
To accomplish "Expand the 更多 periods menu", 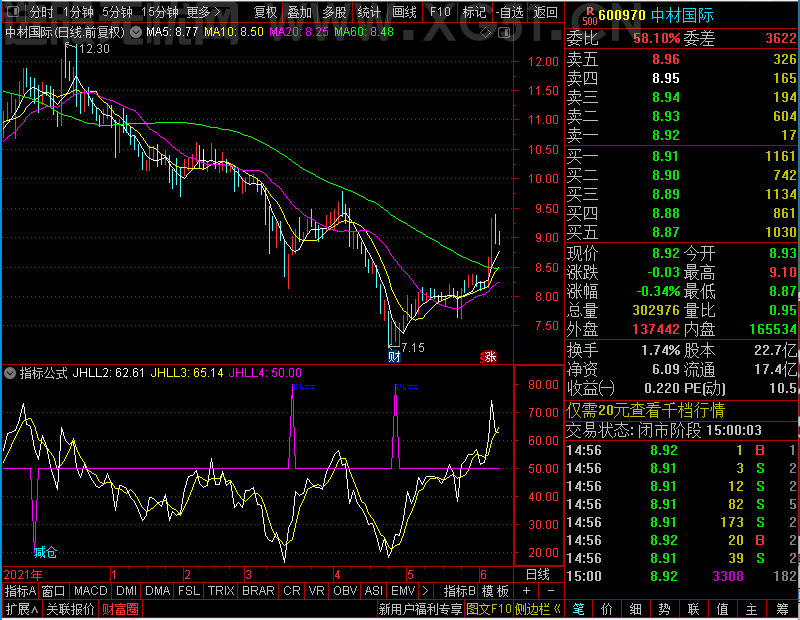I will coord(203,12).
